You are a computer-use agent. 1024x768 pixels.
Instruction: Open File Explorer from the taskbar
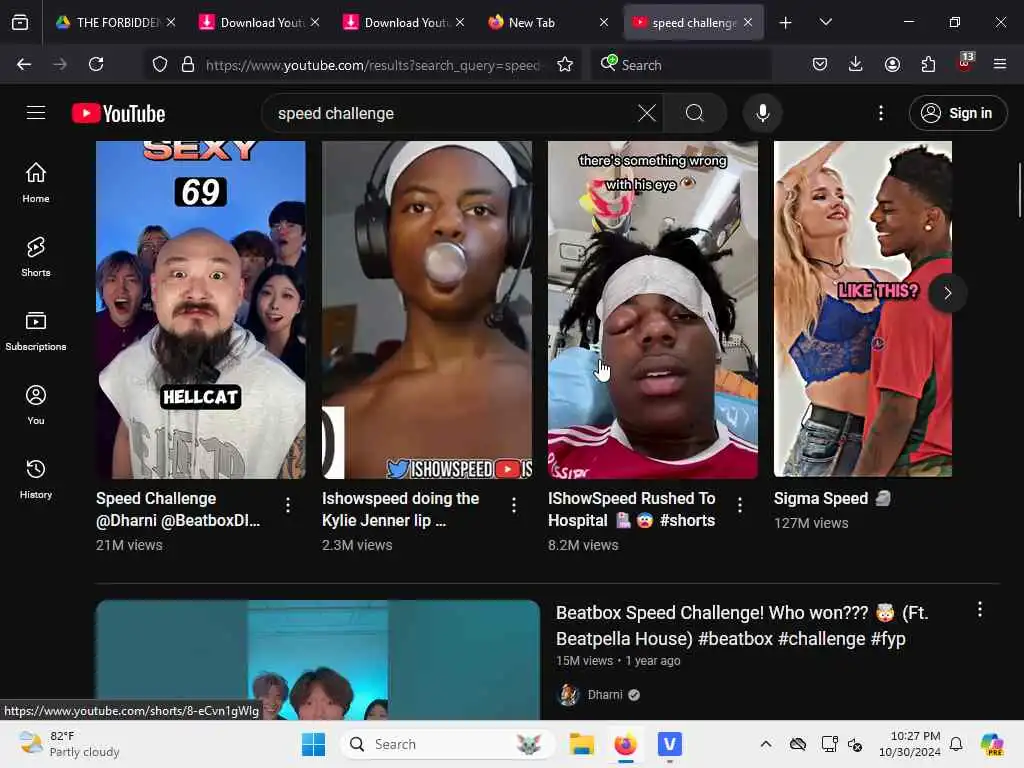tap(581, 744)
